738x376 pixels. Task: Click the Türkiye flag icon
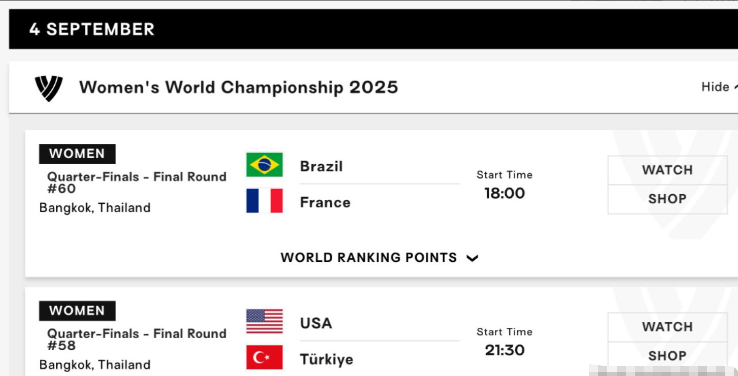pos(265,357)
